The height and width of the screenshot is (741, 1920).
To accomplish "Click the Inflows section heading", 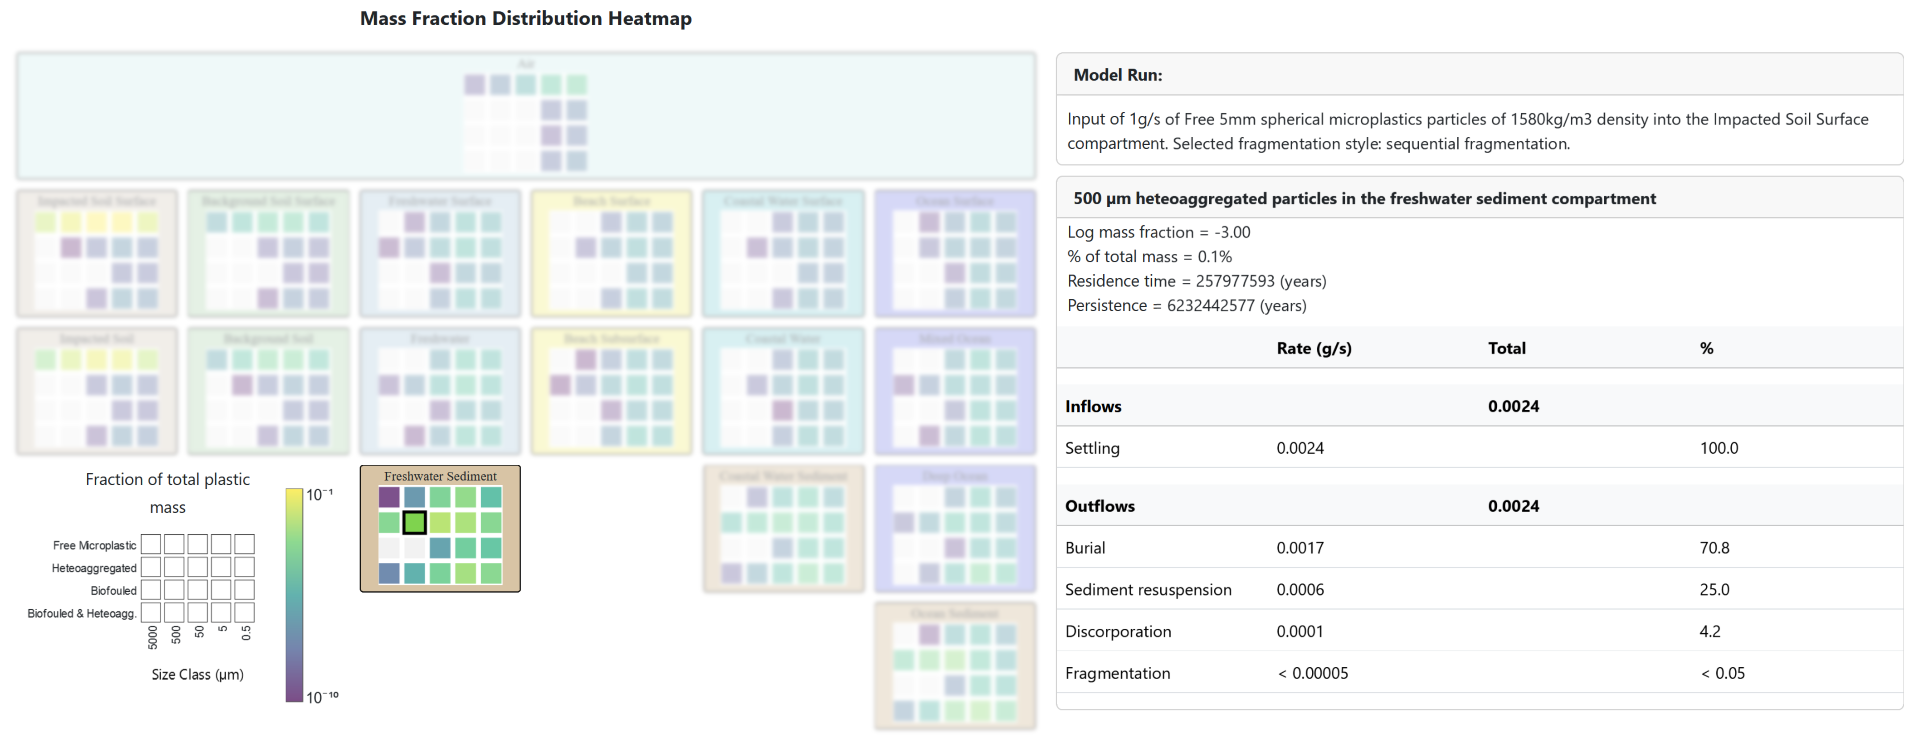I will (1093, 406).
